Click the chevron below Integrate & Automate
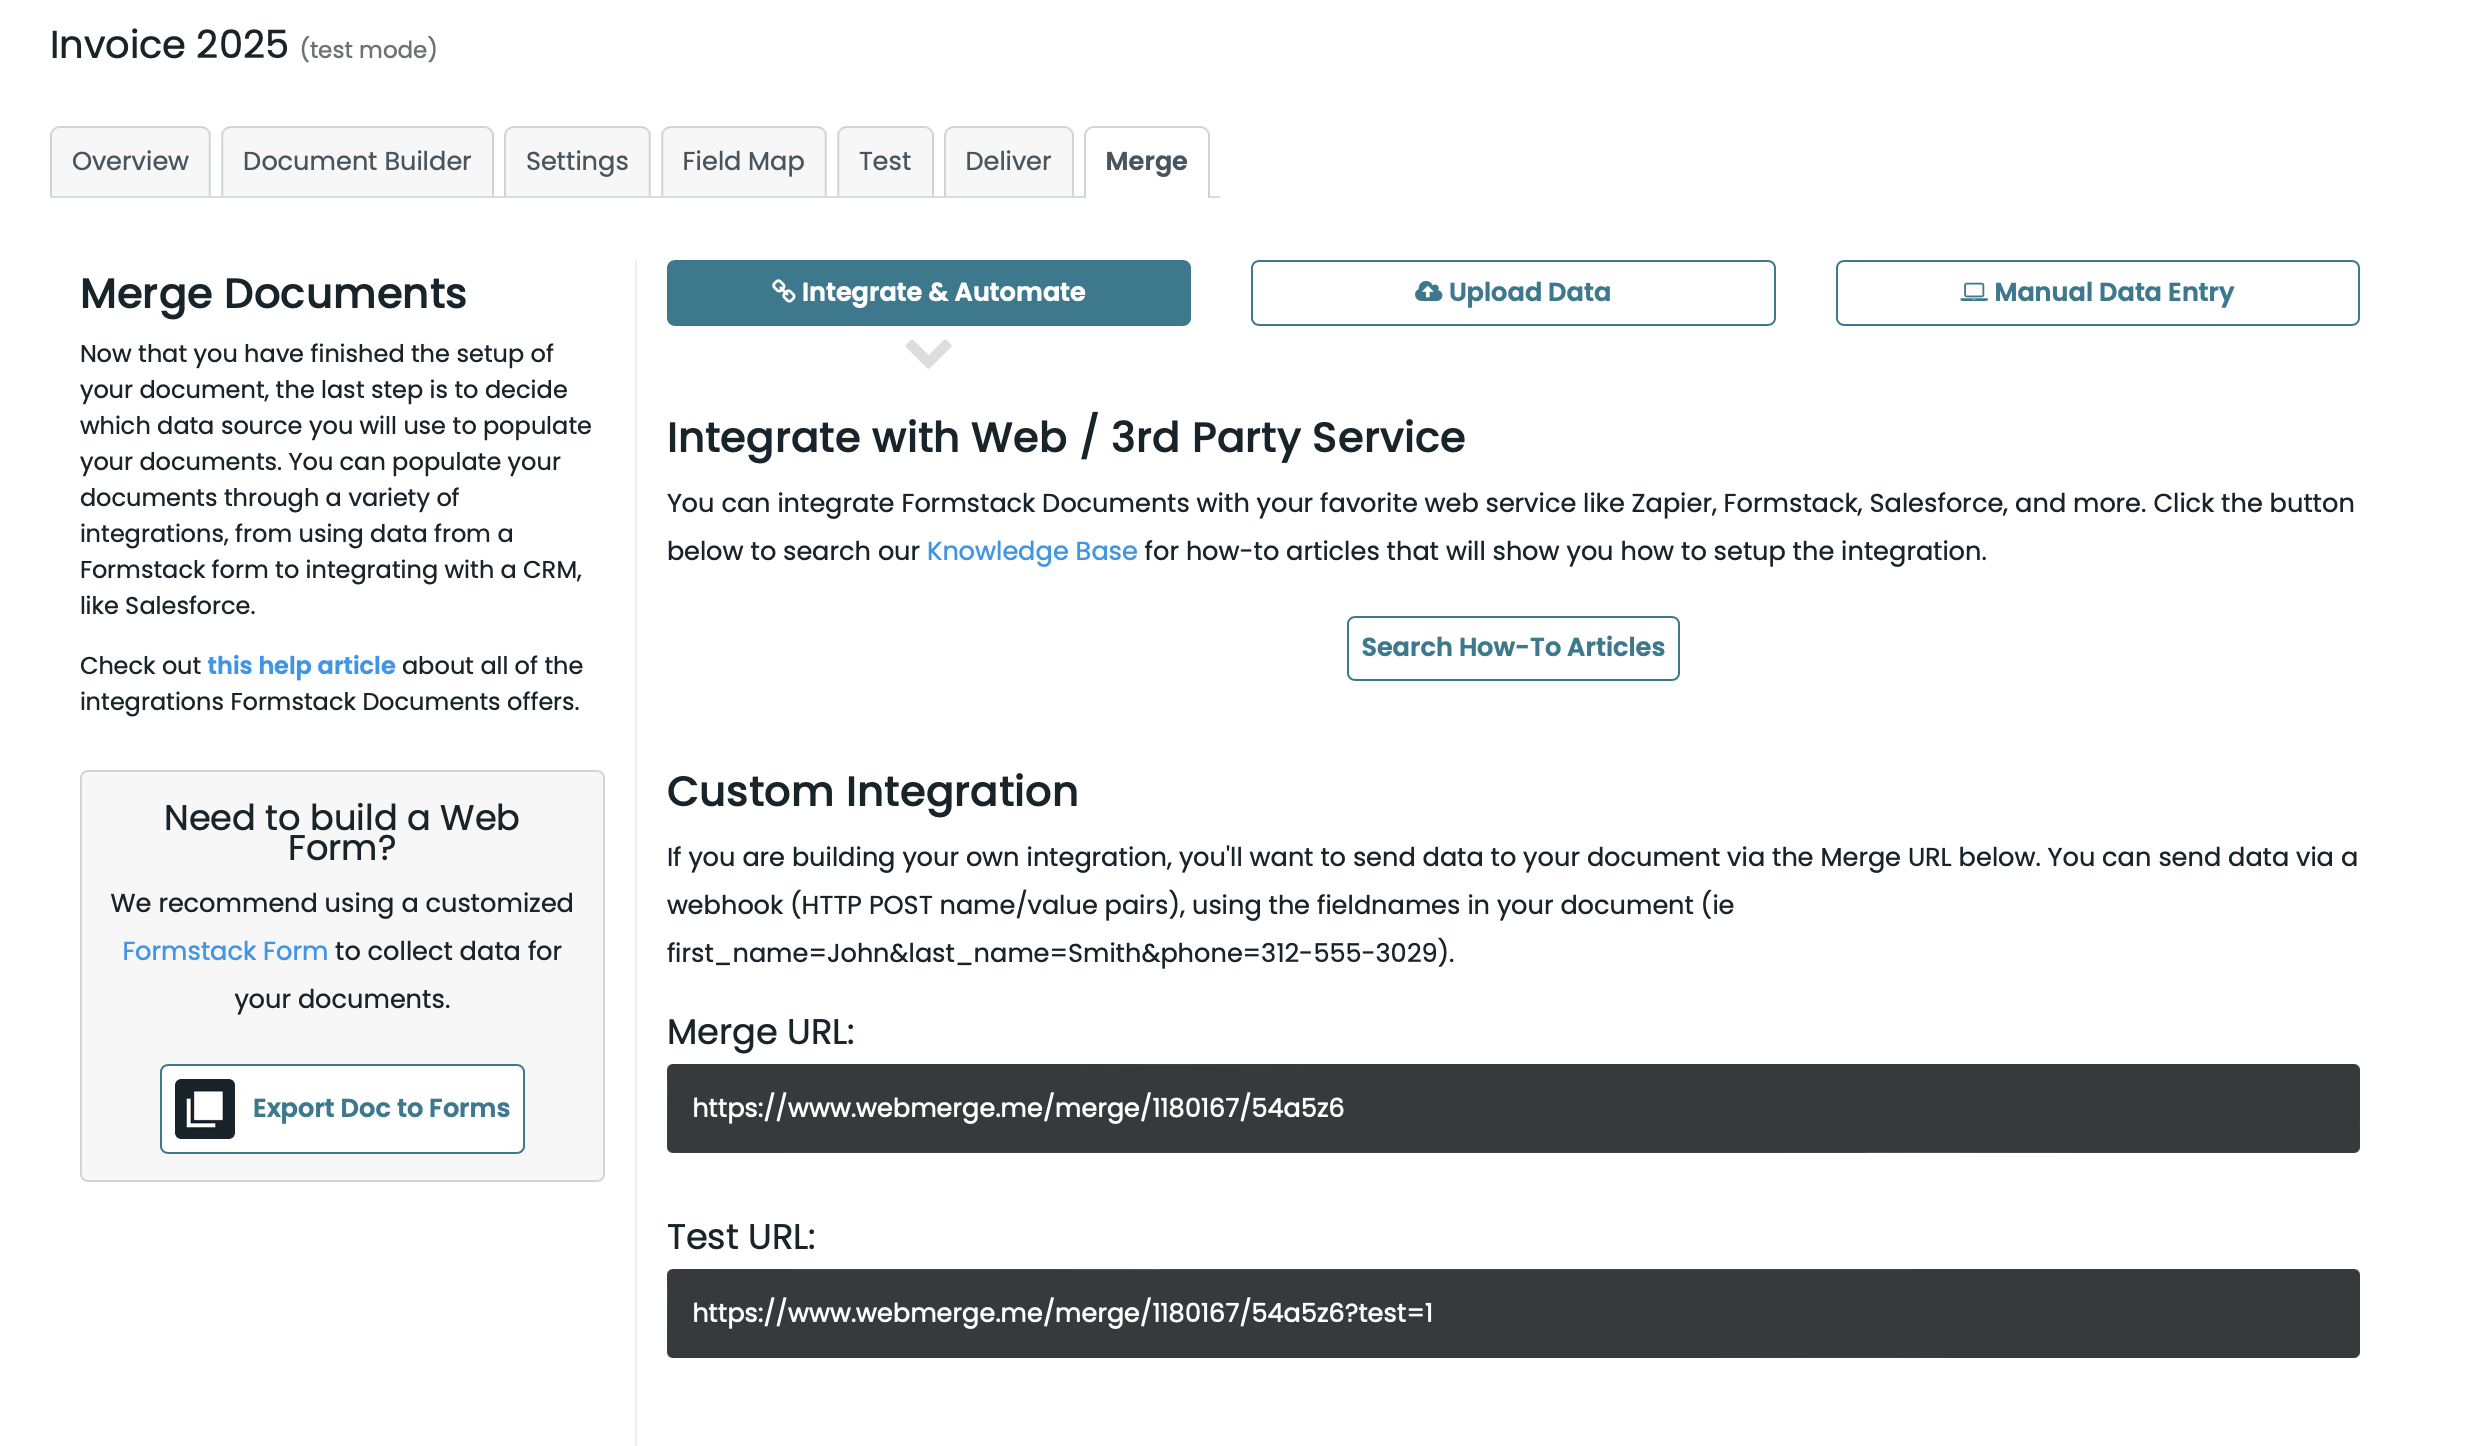The height and width of the screenshot is (1446, 2480). pos(928,353)
